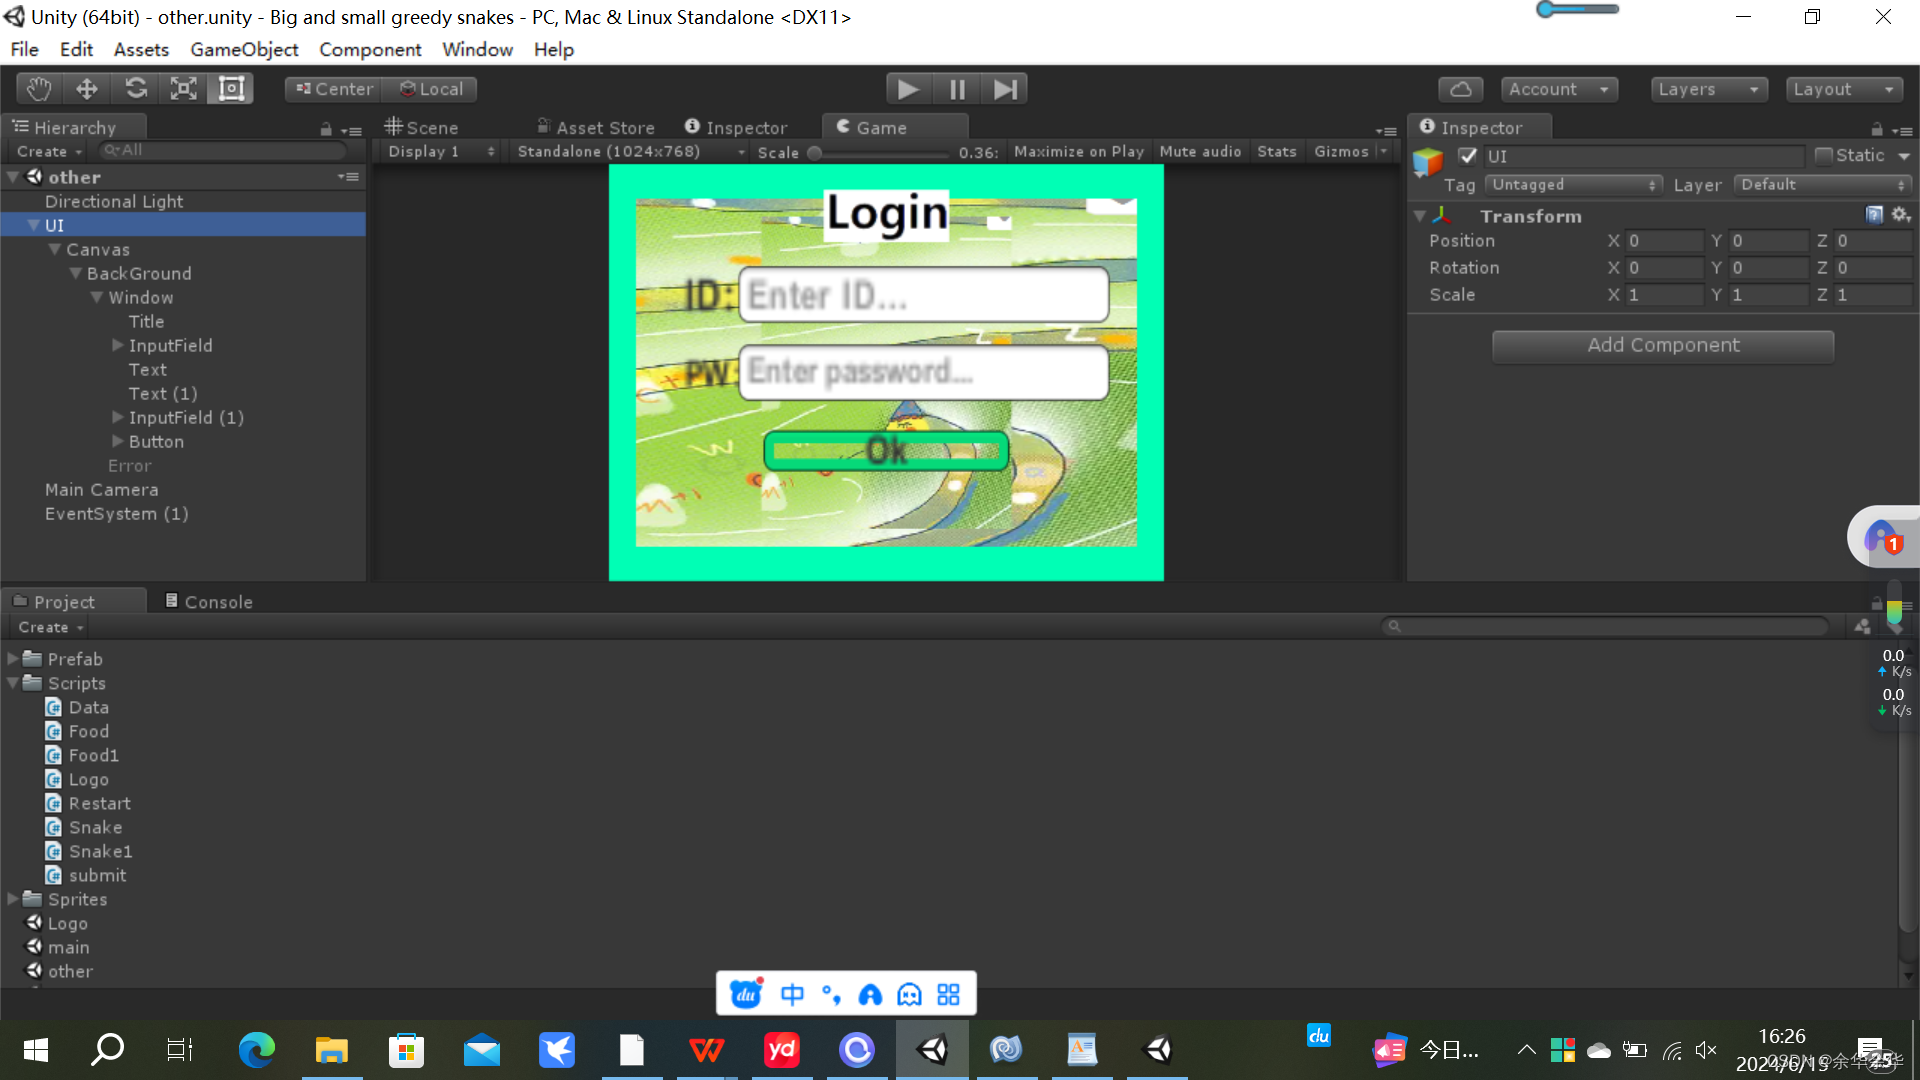Image resolution: width=1920 pixels, height=1080 pixels.
Task: Toggle Maximize on Play
Action: click(1078, 151)
